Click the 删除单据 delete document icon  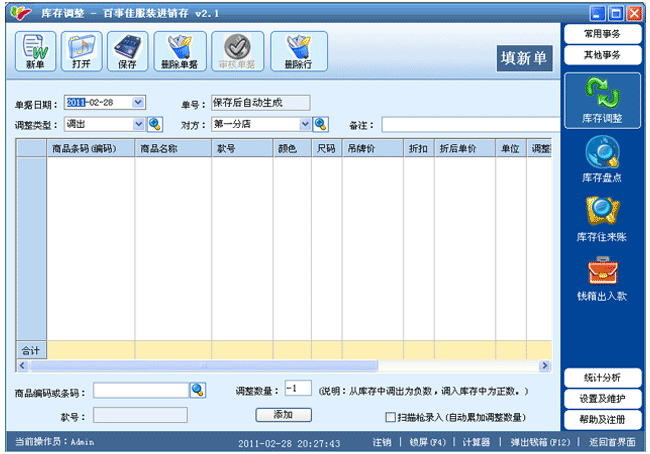(x=179, y=51)
